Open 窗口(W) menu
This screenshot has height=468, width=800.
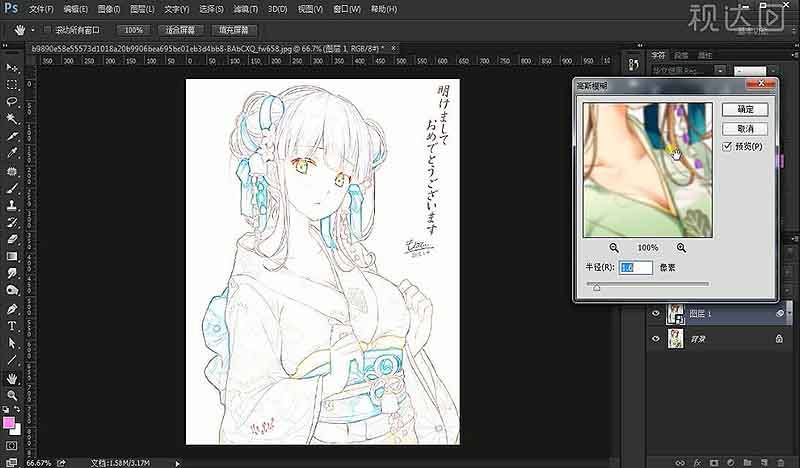click(x=346, y=9)
